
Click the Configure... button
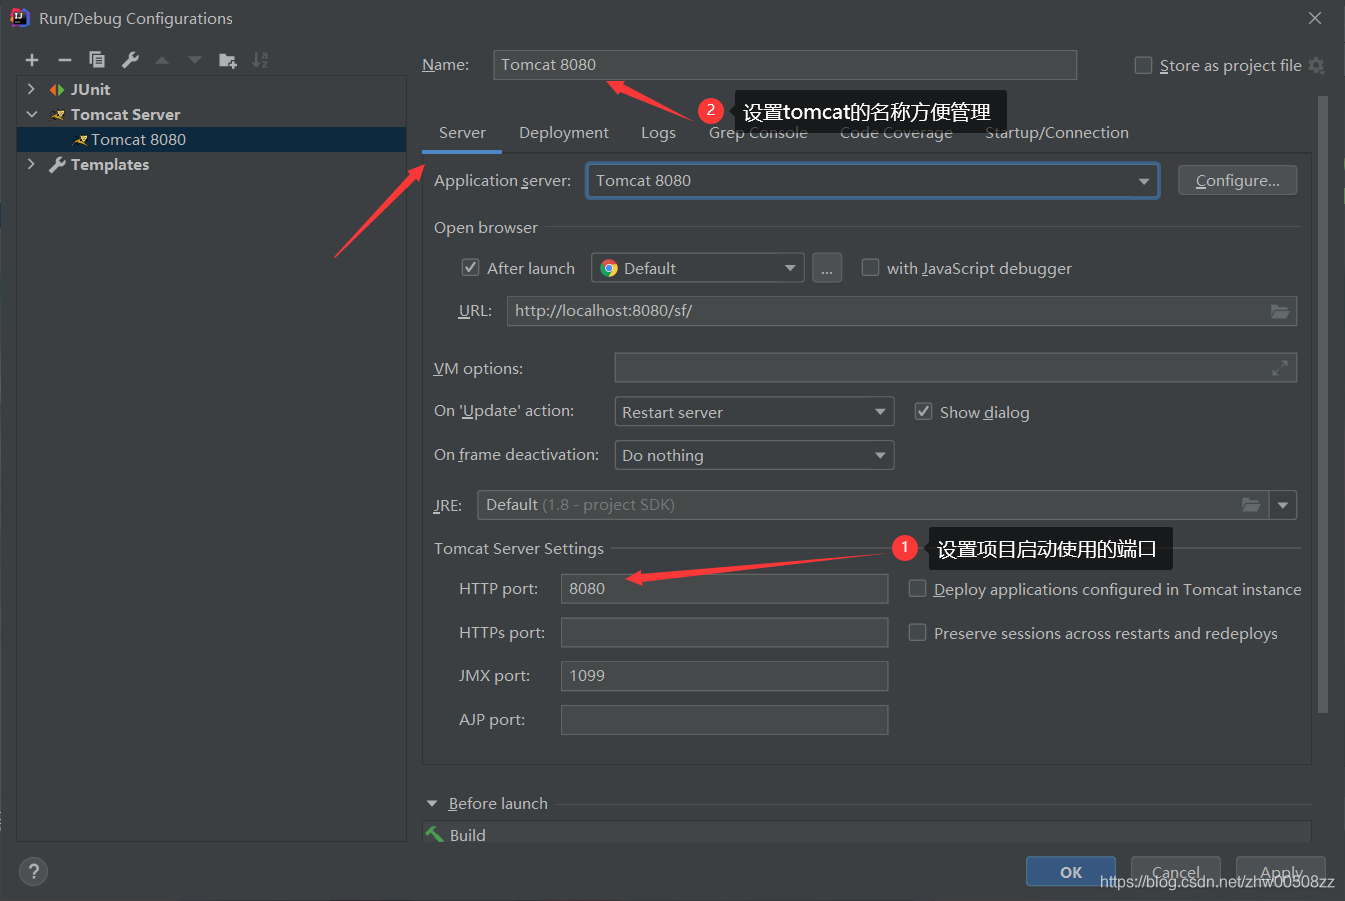(1237, 180)
